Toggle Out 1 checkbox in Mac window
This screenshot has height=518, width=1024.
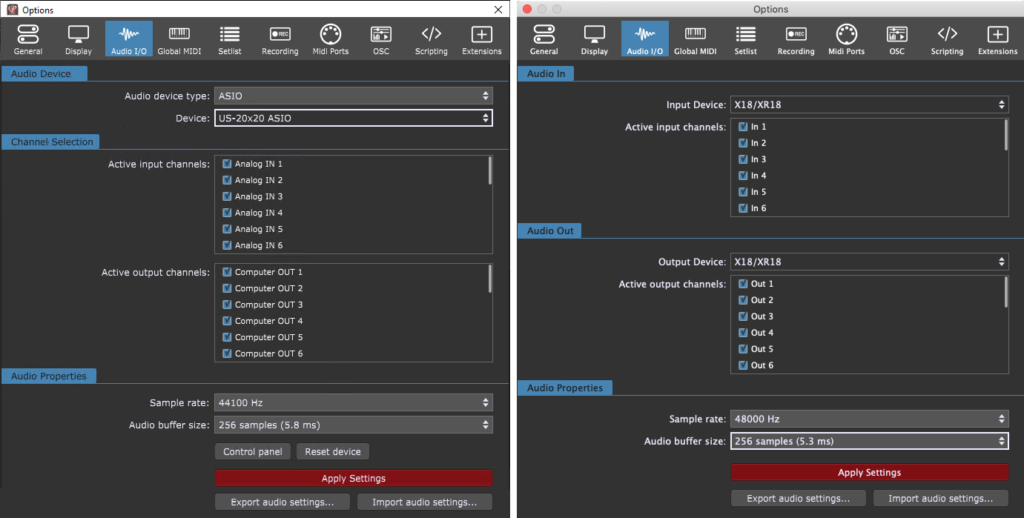(743, 283)
